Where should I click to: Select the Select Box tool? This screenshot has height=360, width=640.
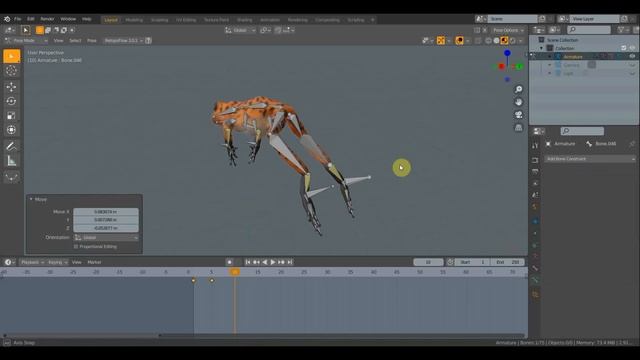11,56
